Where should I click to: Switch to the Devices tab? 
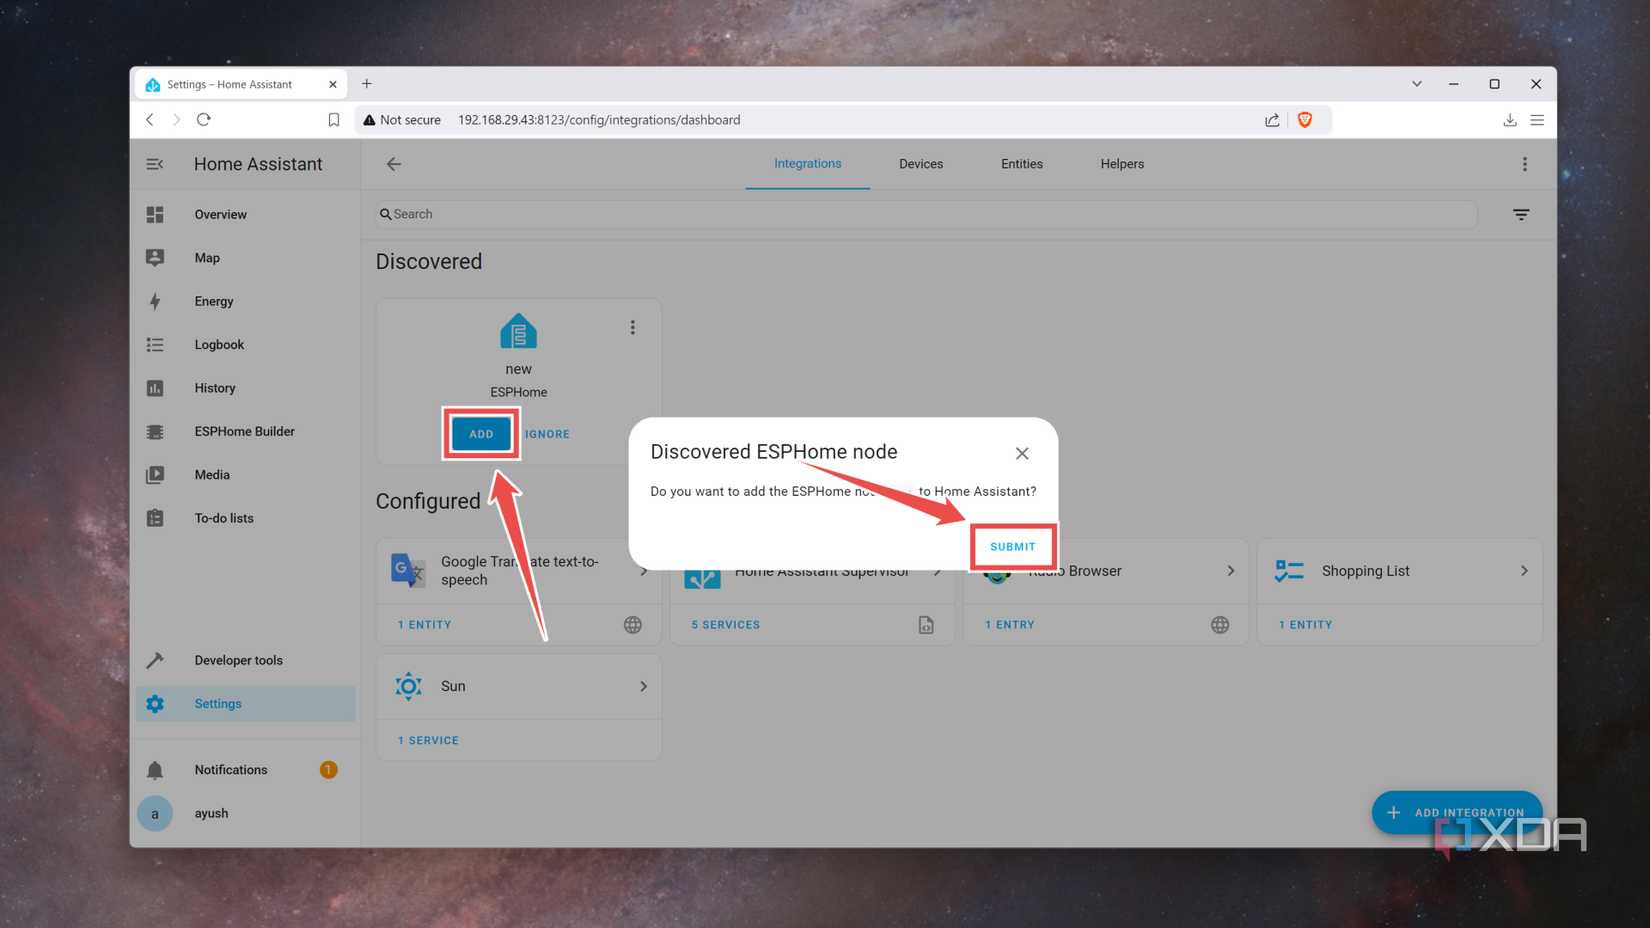[x=921, y=164]
